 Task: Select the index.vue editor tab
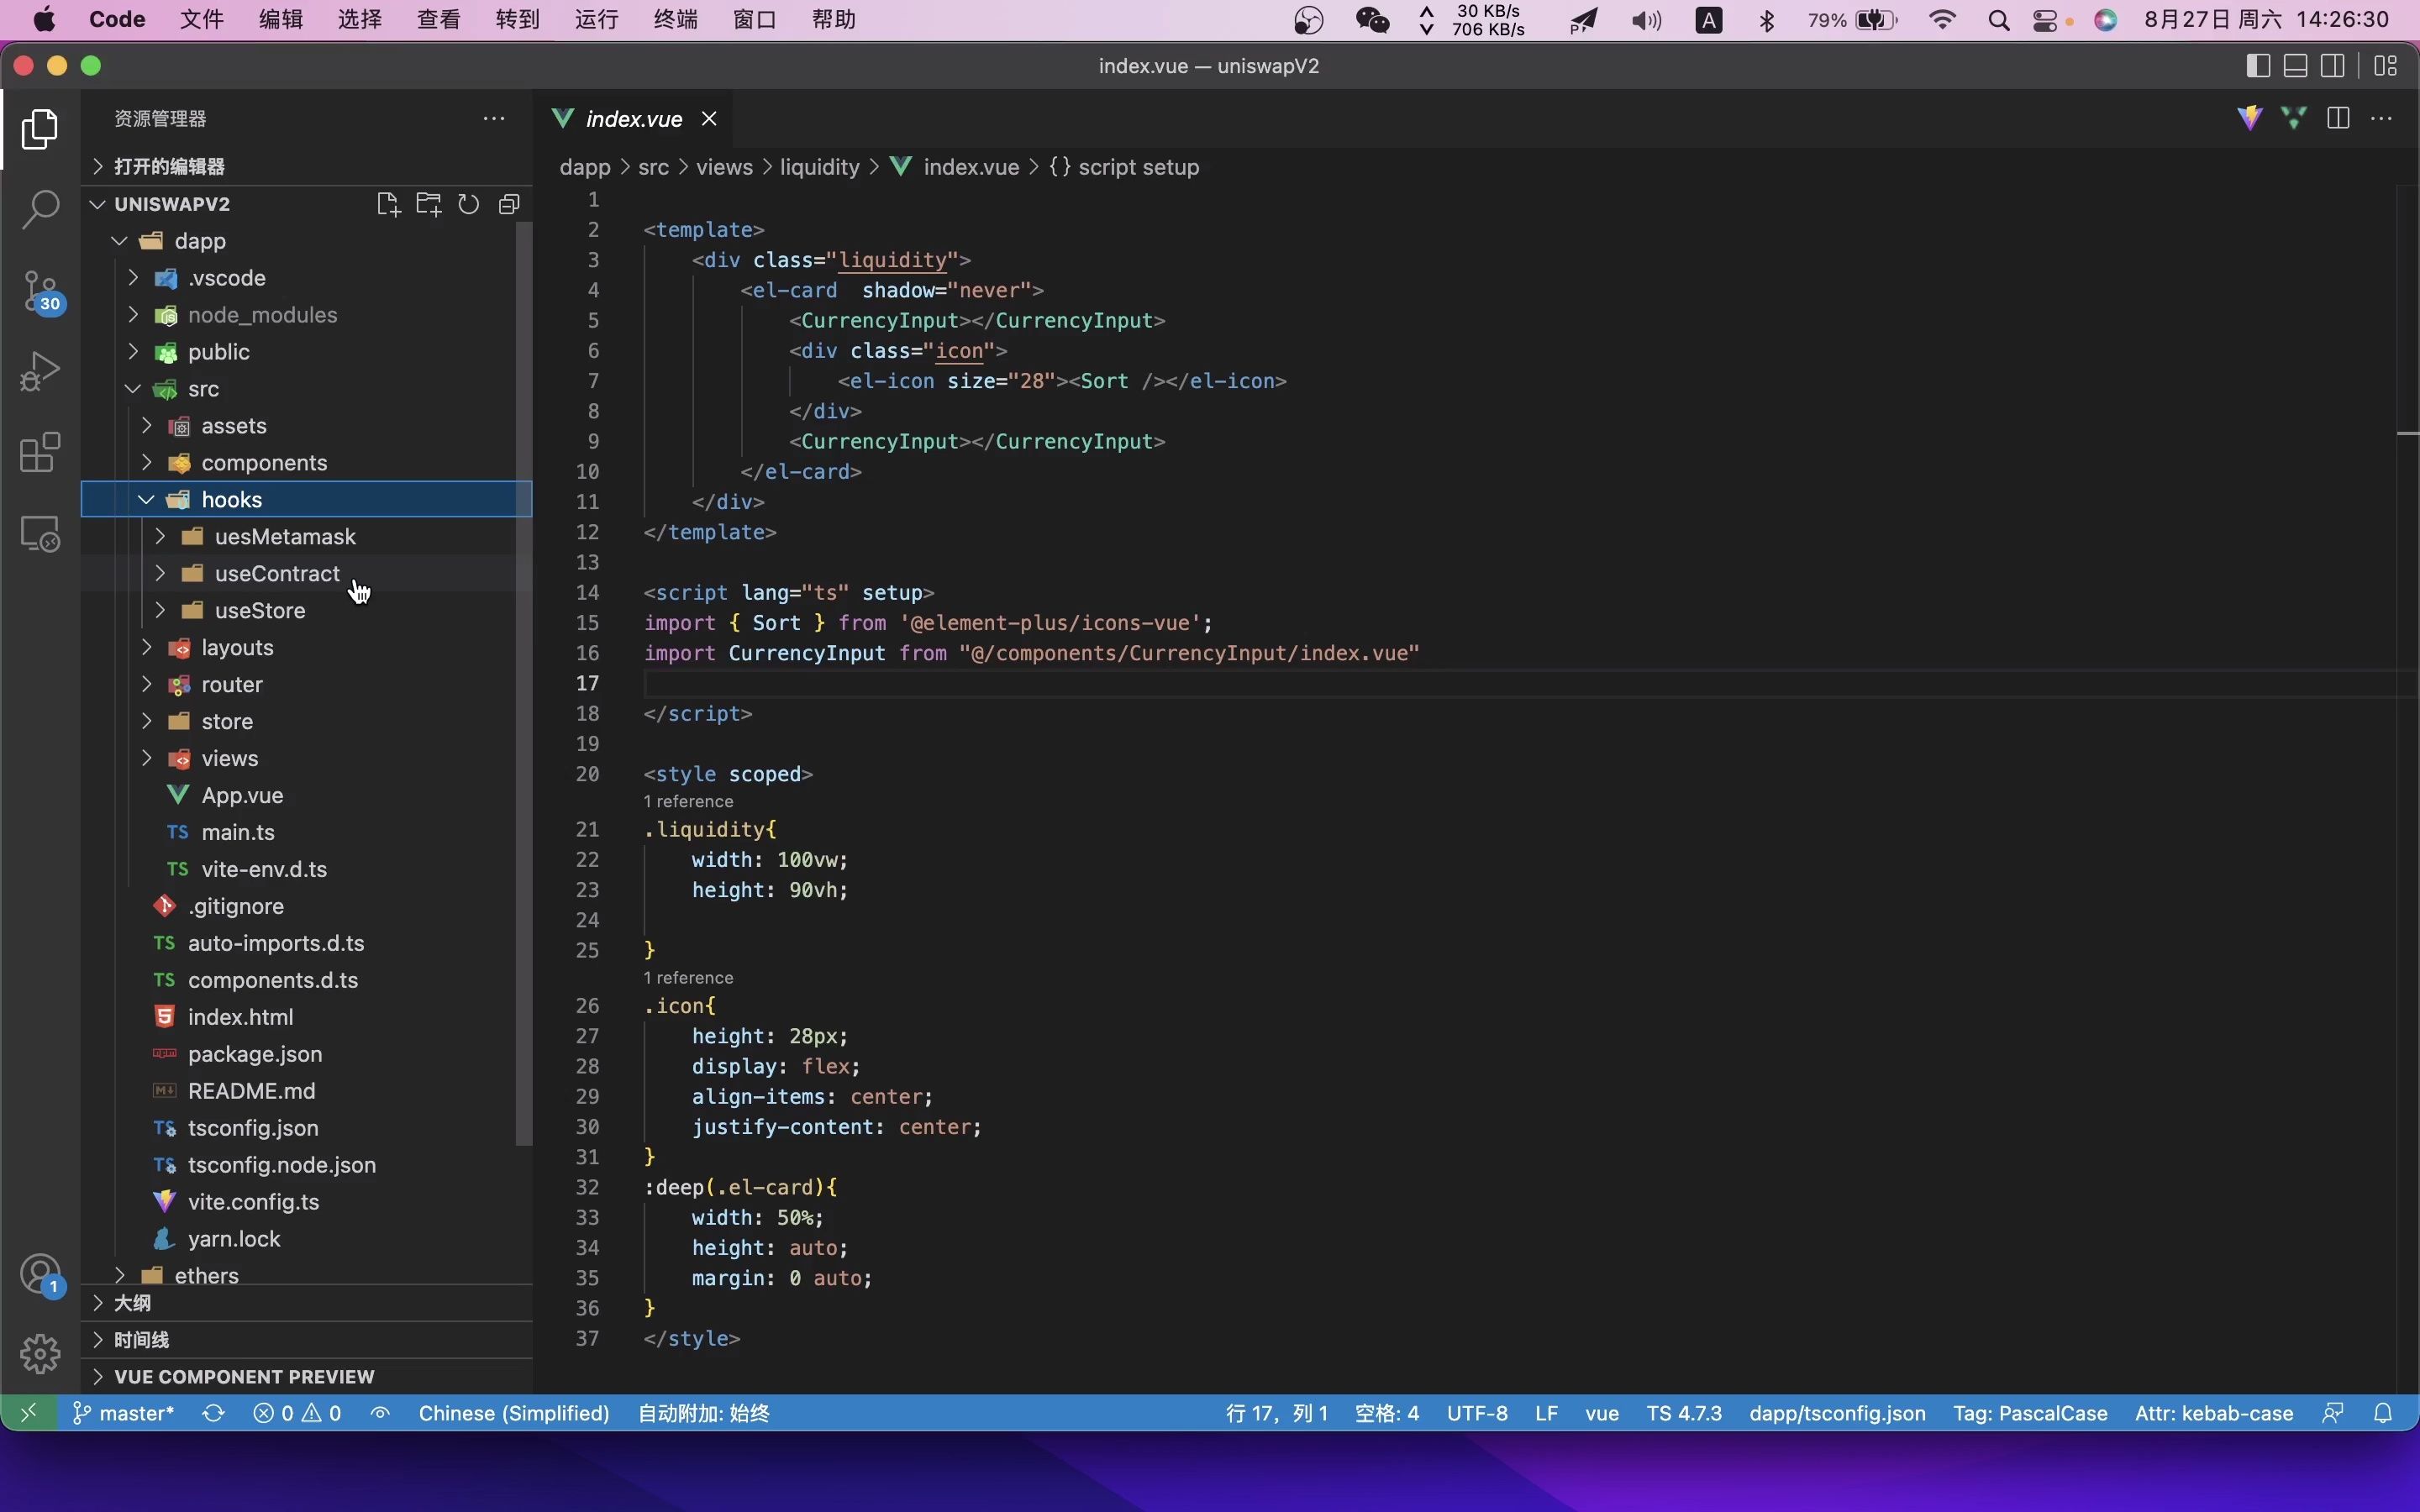[633, 119]
